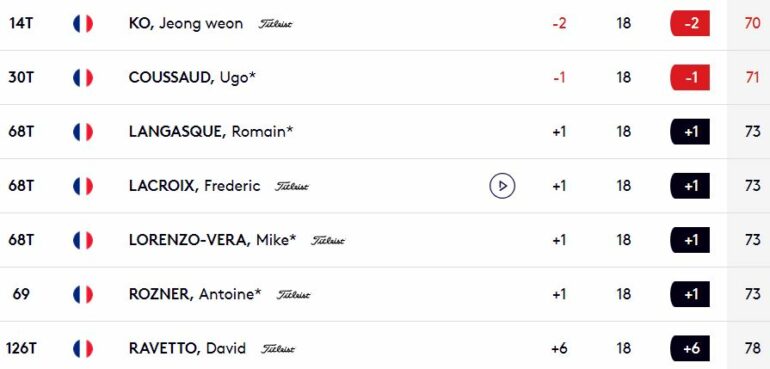The height and width of the screenshot is (369, 770).
Task: Click the flag icon next to LORENZO-VERA
Action: click(83, 240)
